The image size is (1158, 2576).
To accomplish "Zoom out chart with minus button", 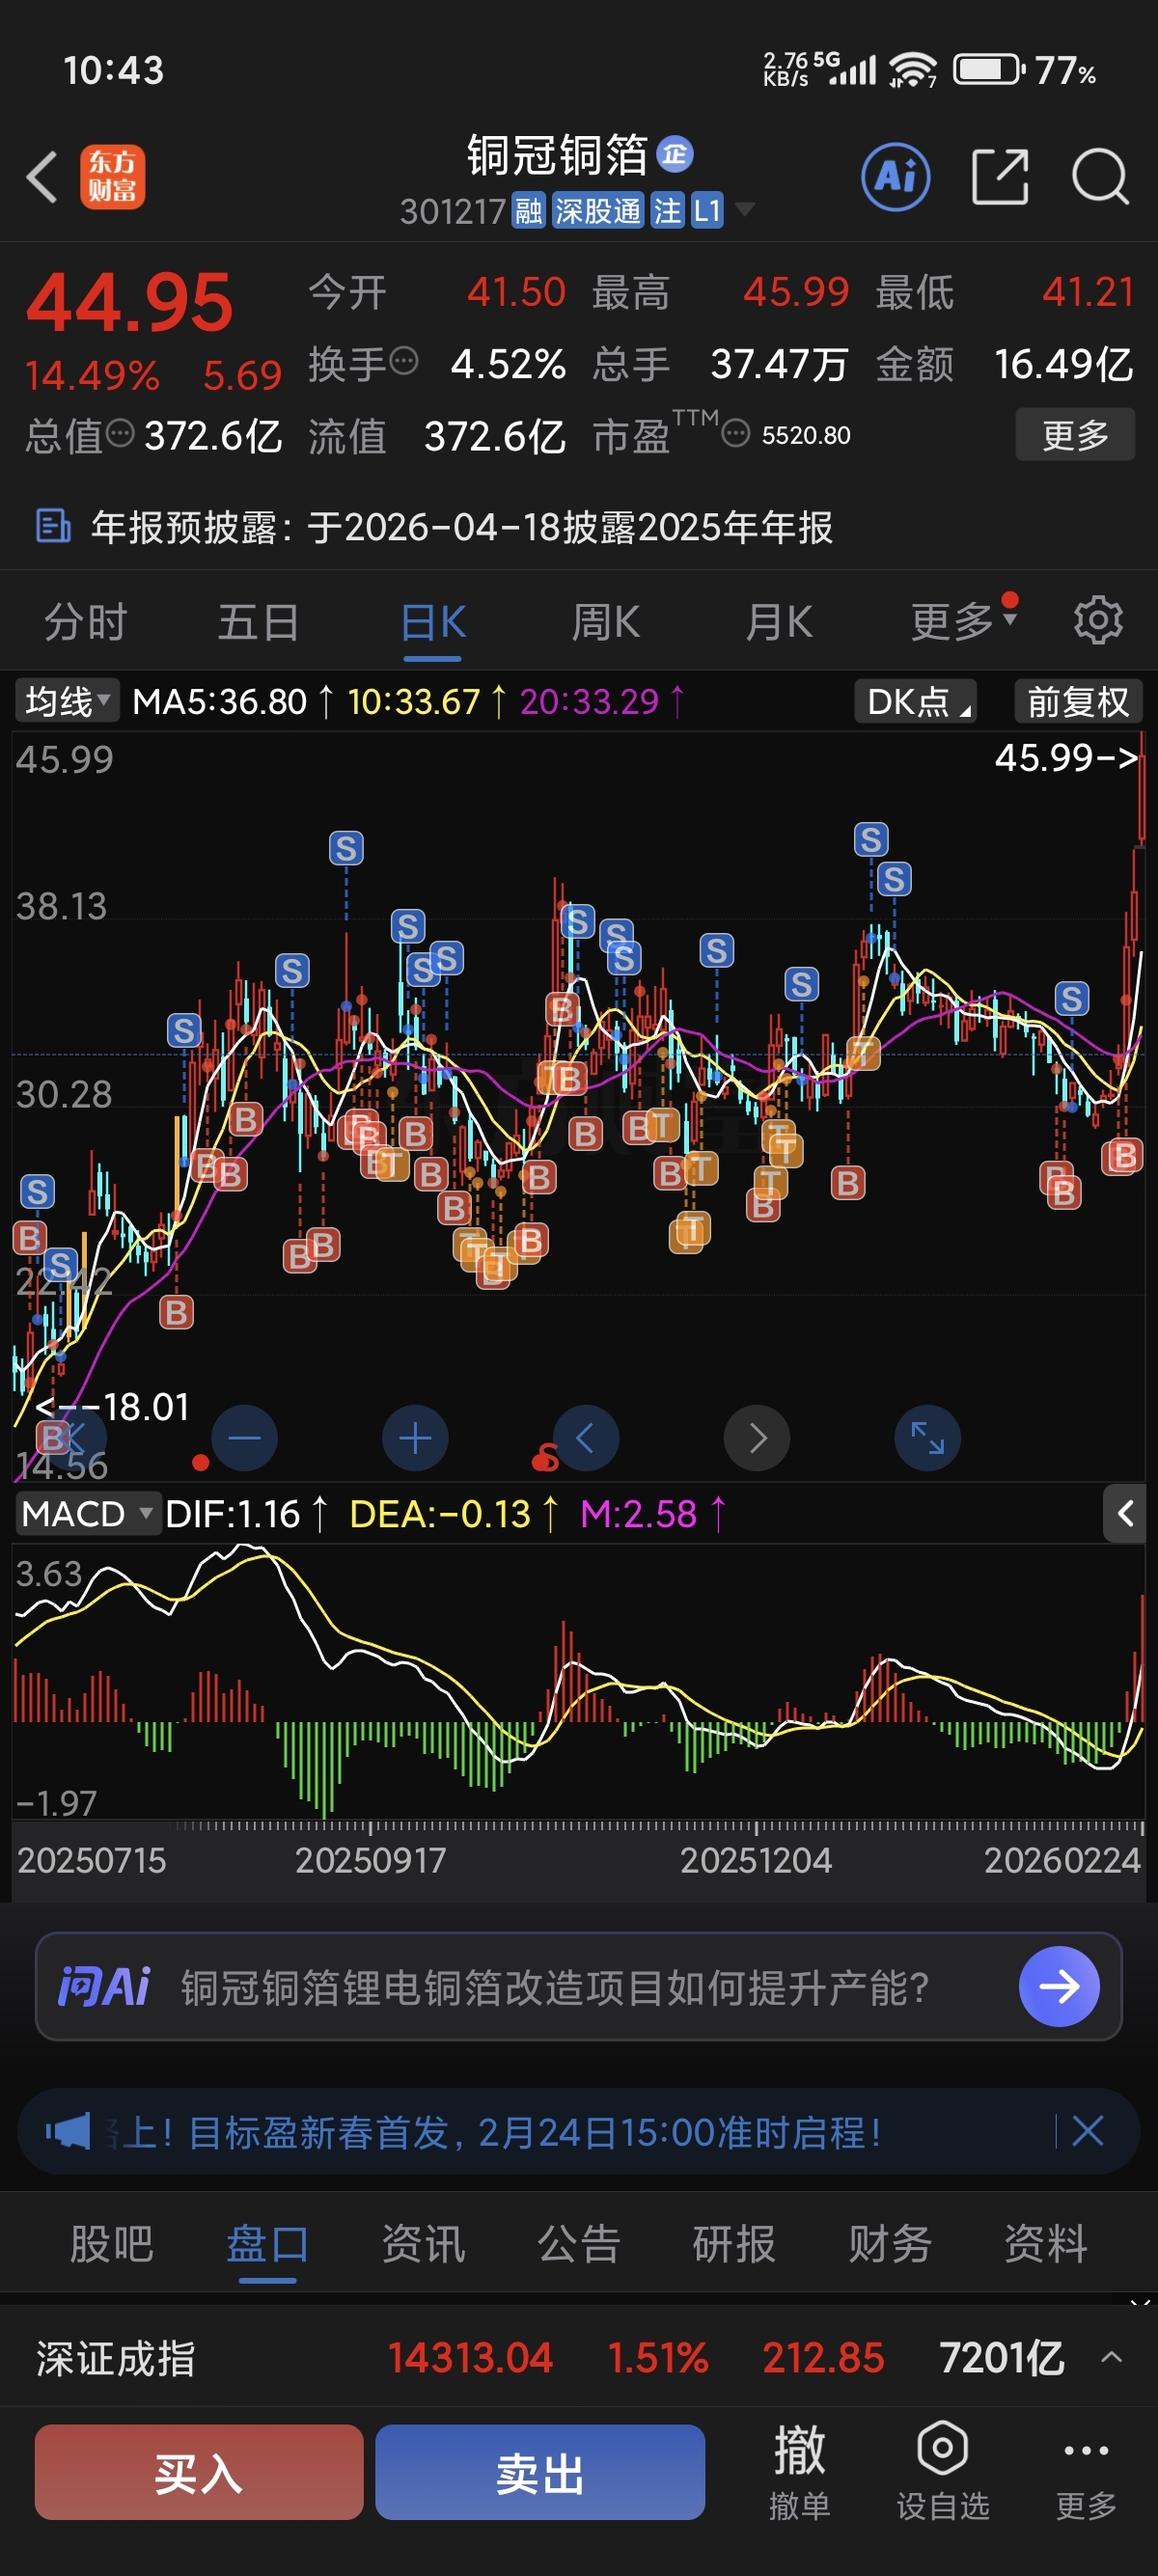I will pos(244,1438).
